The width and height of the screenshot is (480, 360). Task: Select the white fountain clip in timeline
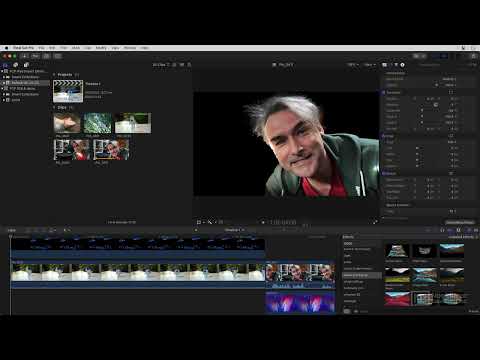coord(138,274)
